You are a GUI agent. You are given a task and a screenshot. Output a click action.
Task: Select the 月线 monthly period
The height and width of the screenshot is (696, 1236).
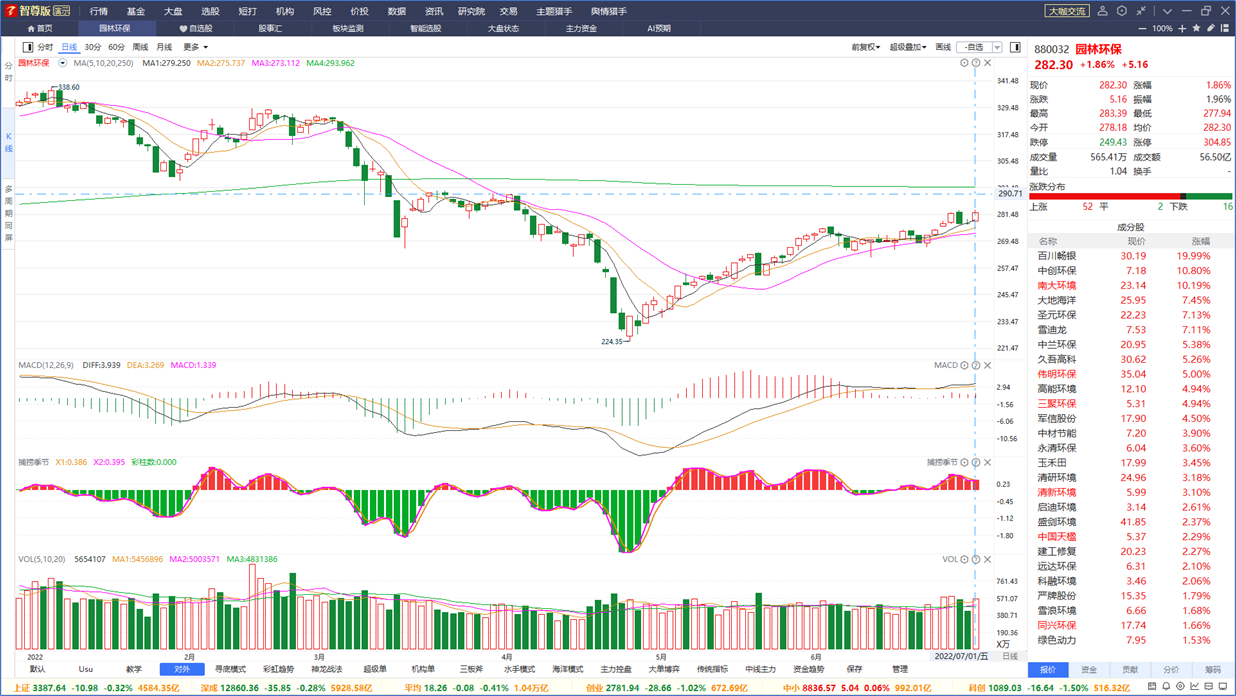tap(164, 47)
